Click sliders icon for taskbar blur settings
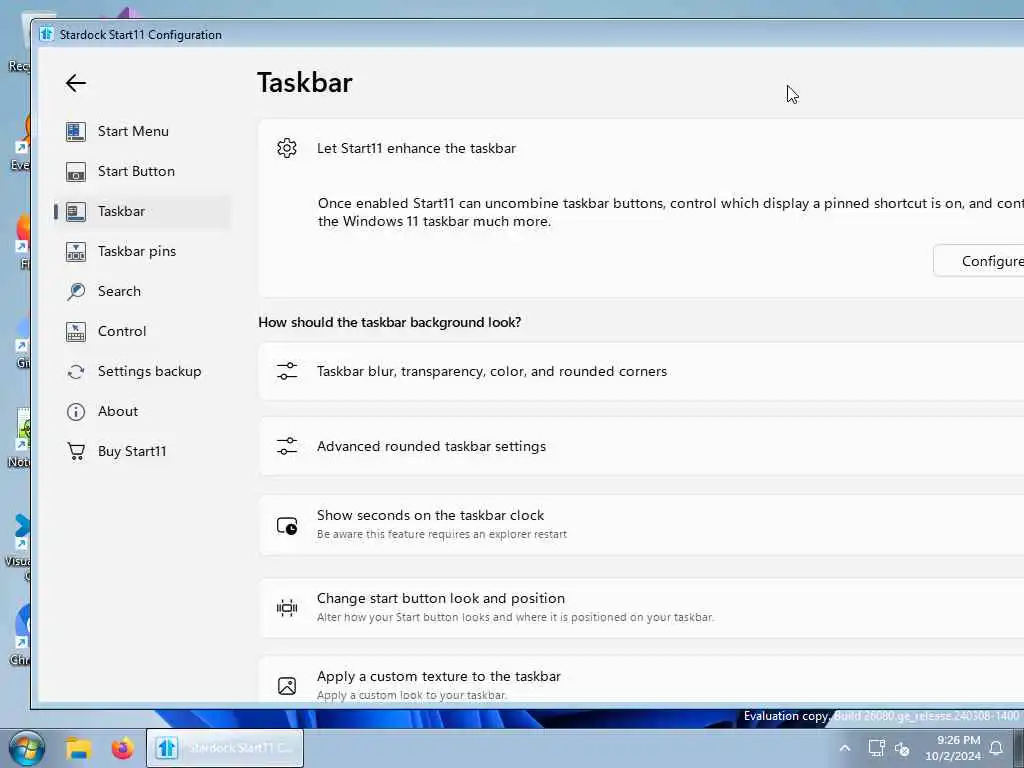 coord(287,371)
